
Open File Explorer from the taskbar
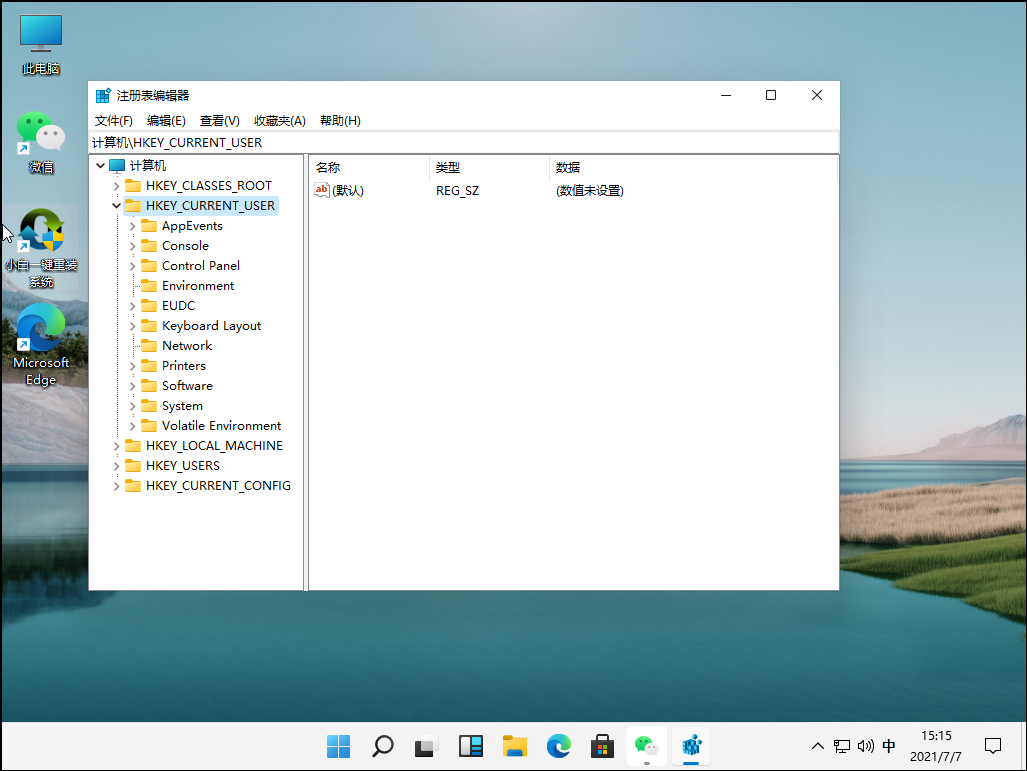point(514,746)
